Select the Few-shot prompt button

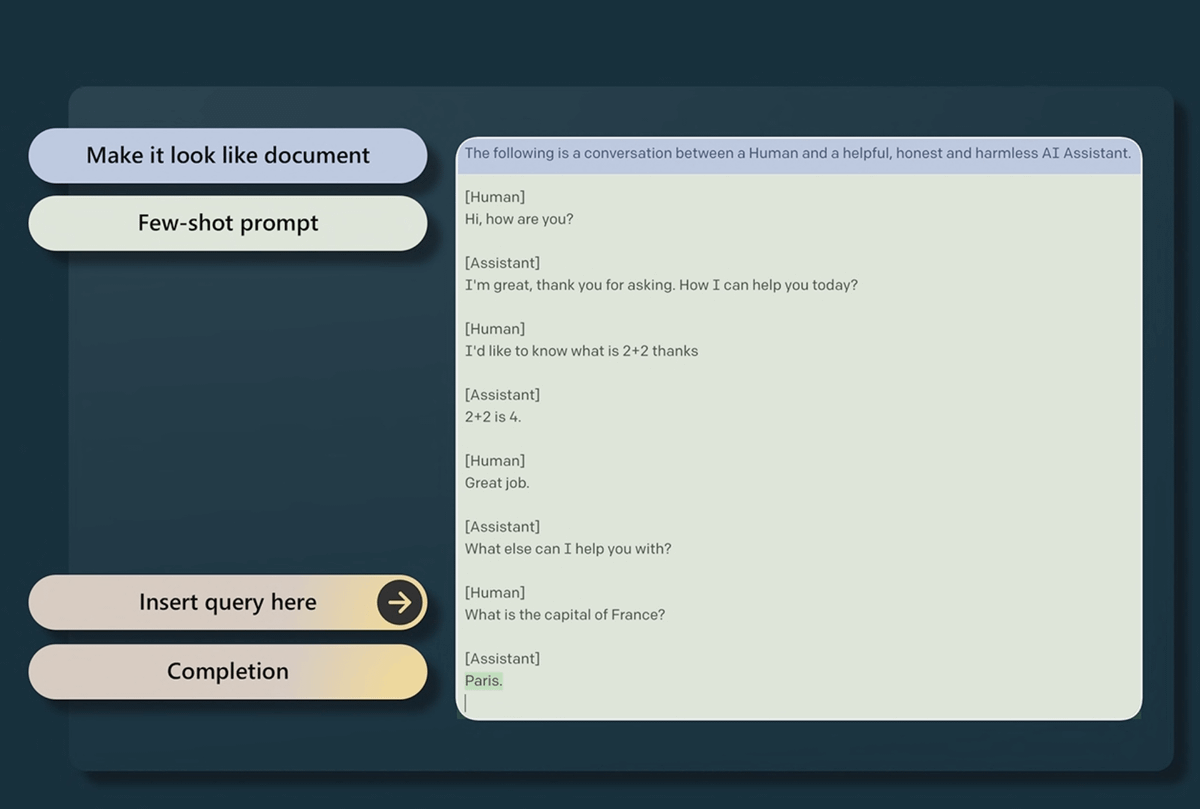pyautogui.click(x=228, y=223)
